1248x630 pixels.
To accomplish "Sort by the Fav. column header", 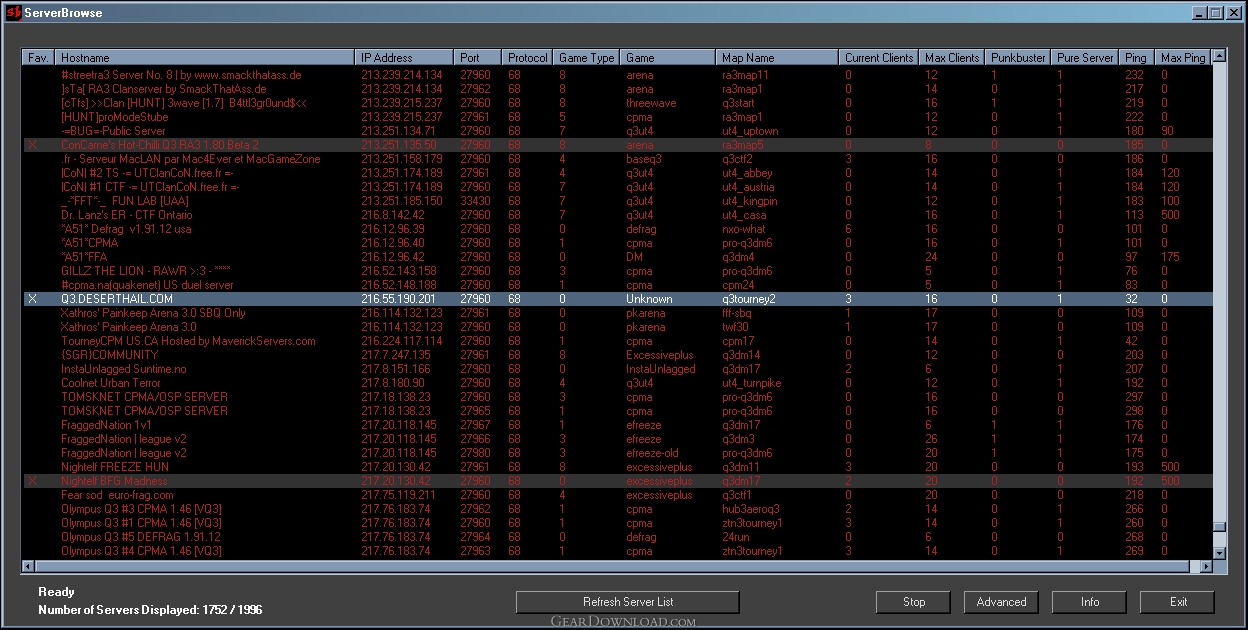I will pos(38,58).
